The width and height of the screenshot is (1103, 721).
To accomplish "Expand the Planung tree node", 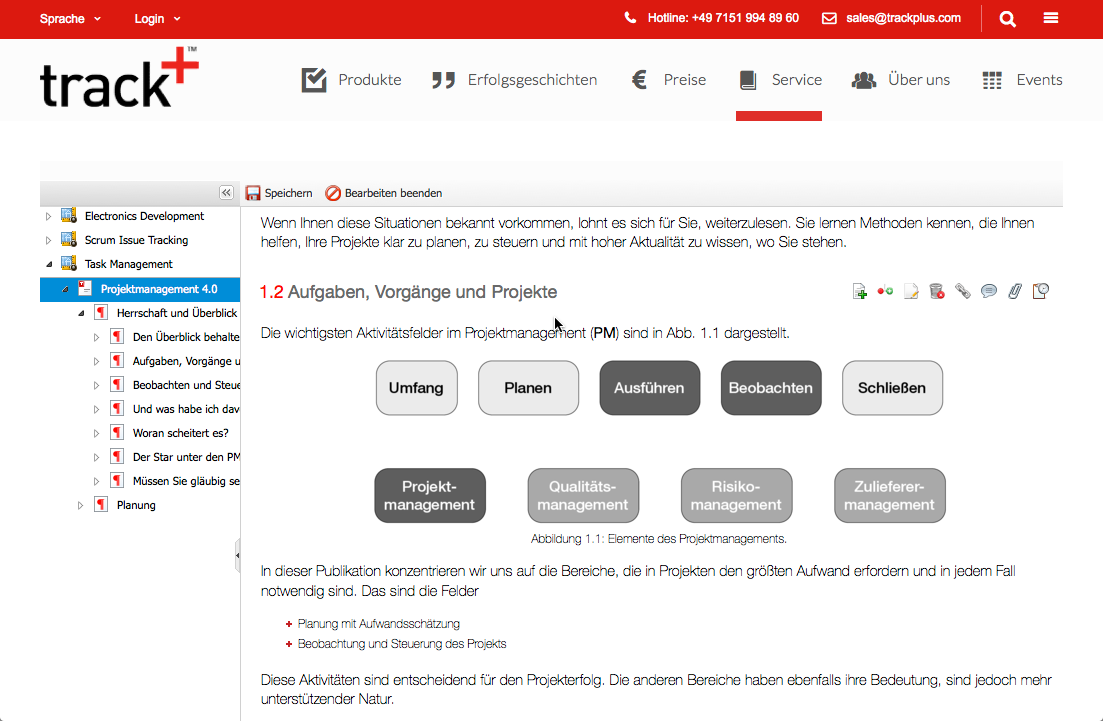I will tap(81, 506).
